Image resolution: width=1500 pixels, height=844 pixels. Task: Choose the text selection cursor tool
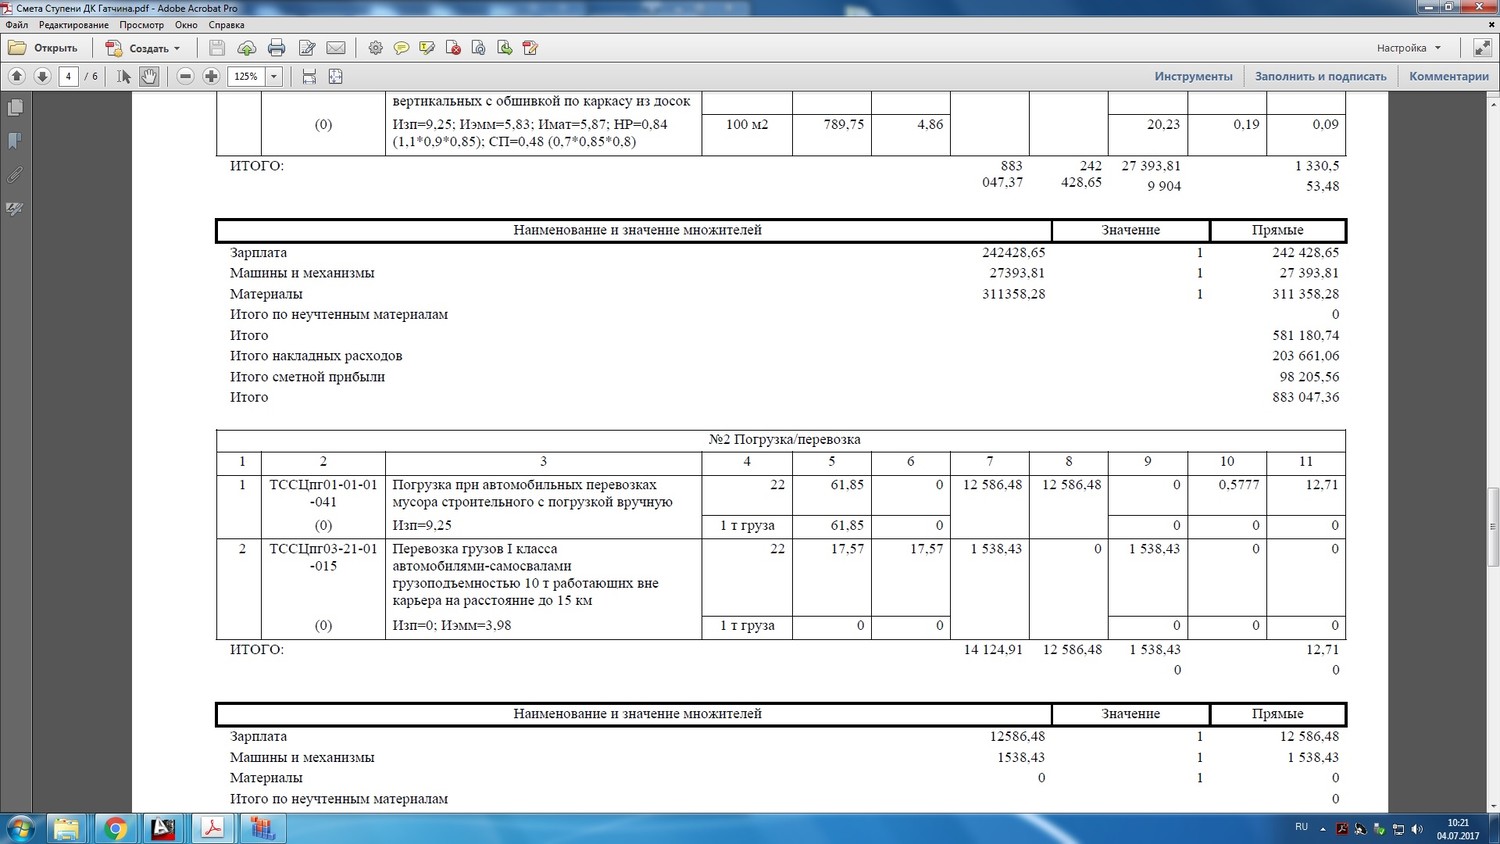pos(124,76)
